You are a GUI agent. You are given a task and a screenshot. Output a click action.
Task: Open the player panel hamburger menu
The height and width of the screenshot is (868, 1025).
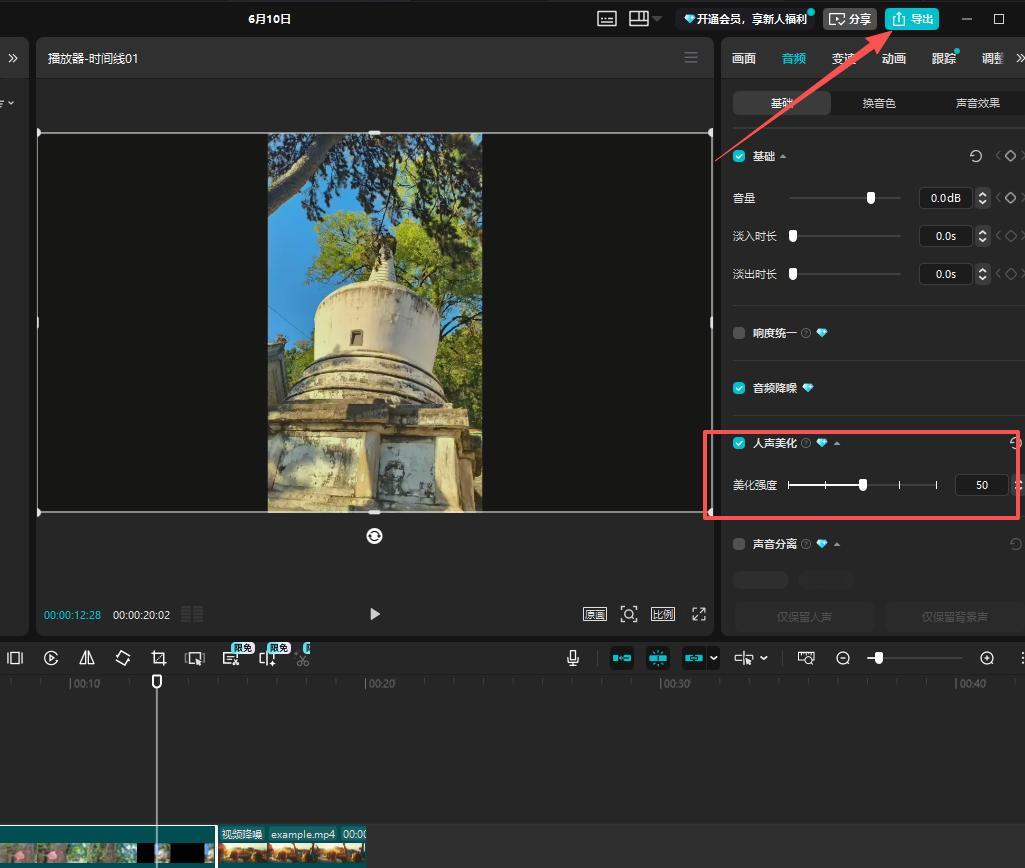coord(691,58)
